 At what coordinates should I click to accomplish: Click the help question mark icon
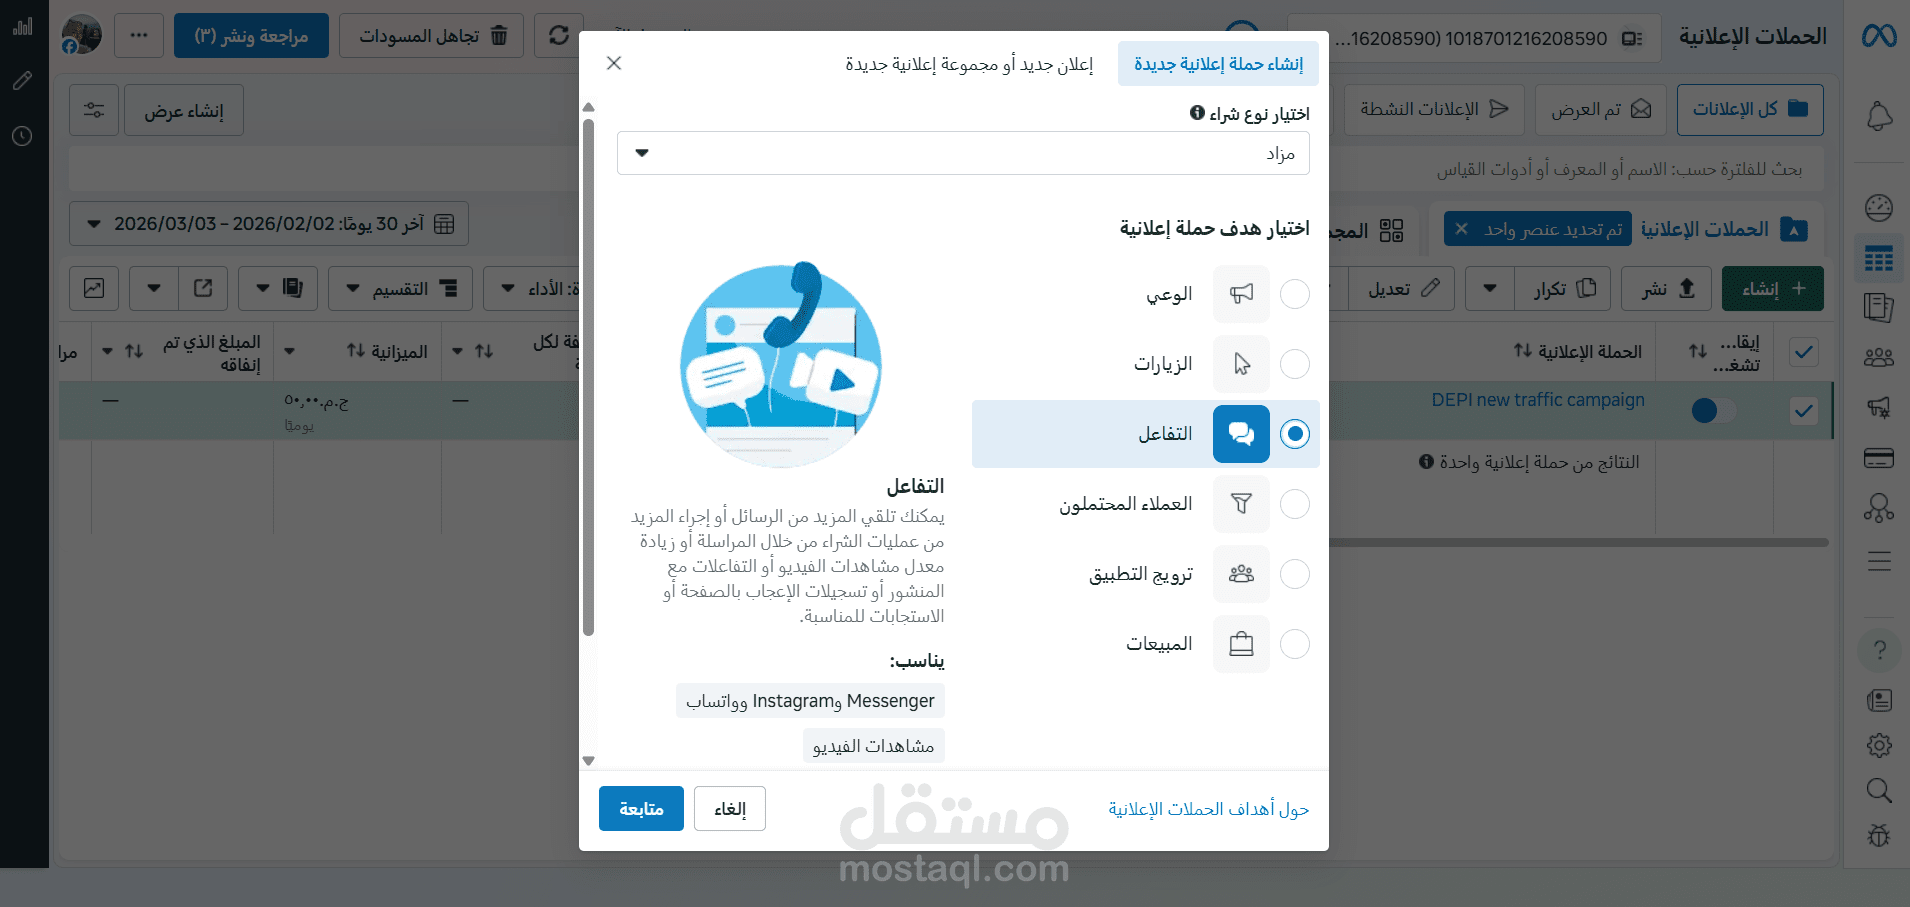[x=1880, y=651]
